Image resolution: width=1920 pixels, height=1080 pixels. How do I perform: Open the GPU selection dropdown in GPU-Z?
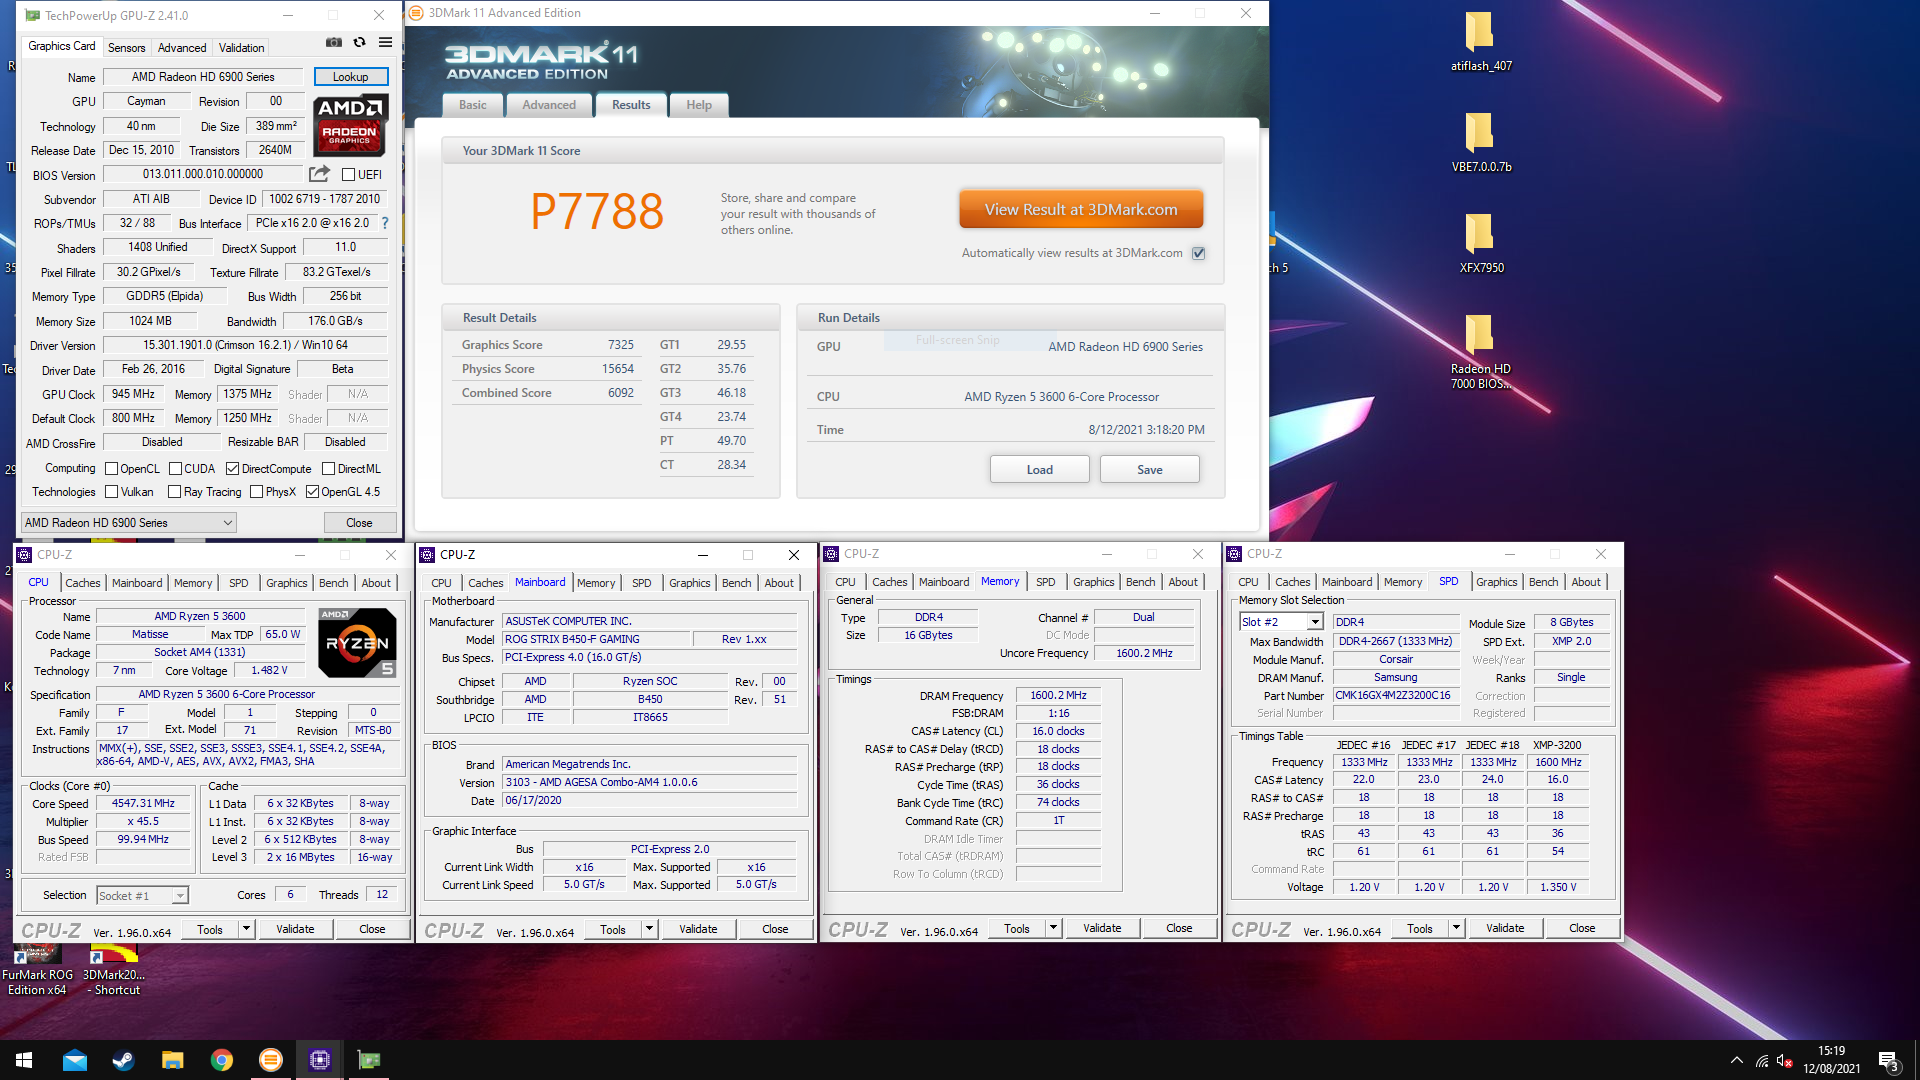[x=129, y=523]
